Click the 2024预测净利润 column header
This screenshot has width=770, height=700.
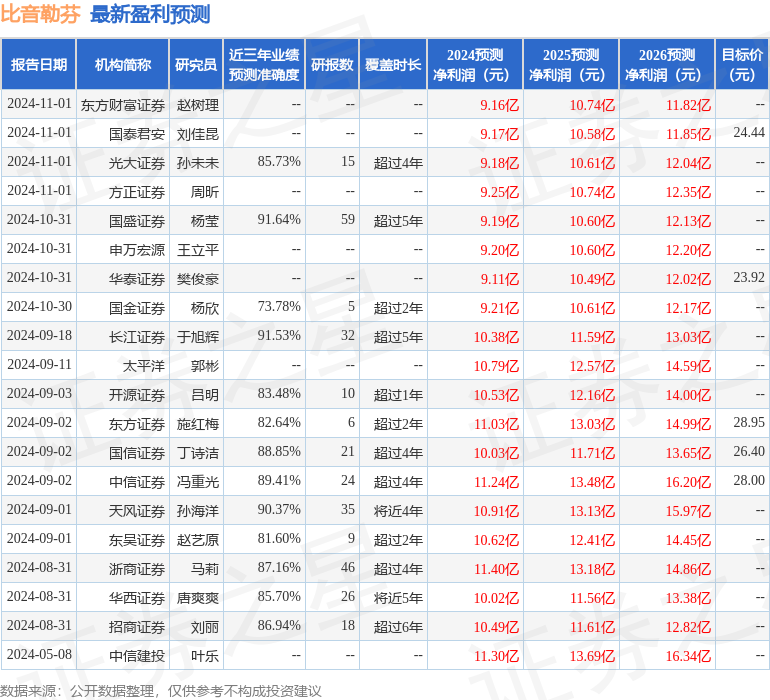474,65
